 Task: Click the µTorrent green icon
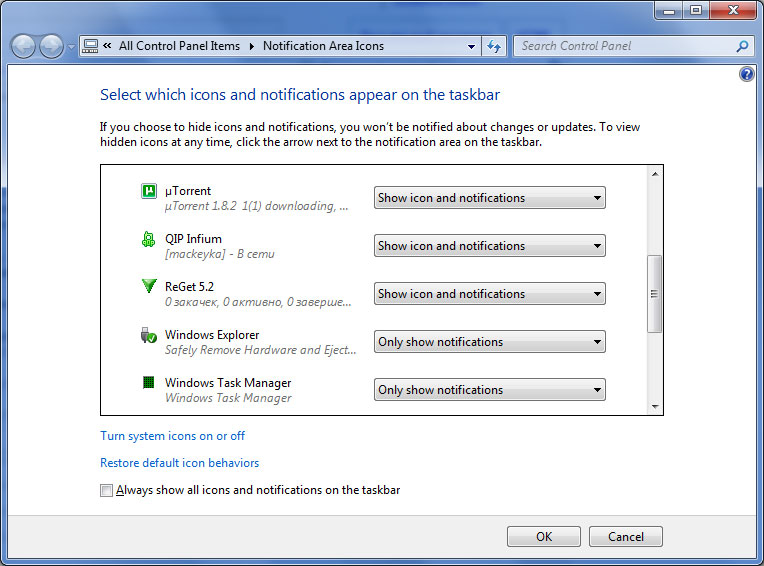point(149,190)
